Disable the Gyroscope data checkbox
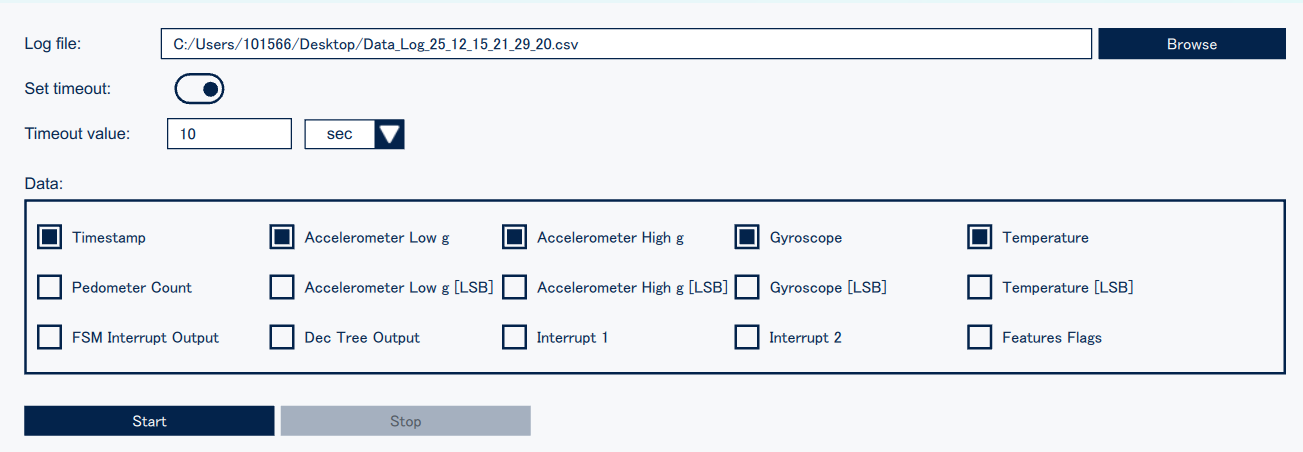The height and width of the screenshot is (452, 1303). (747, 238)
